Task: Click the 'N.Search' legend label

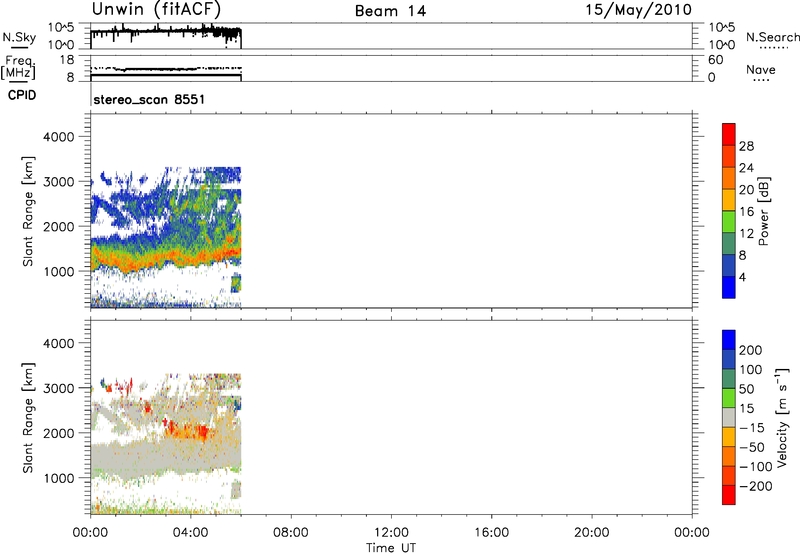Action: pos(772,37)
